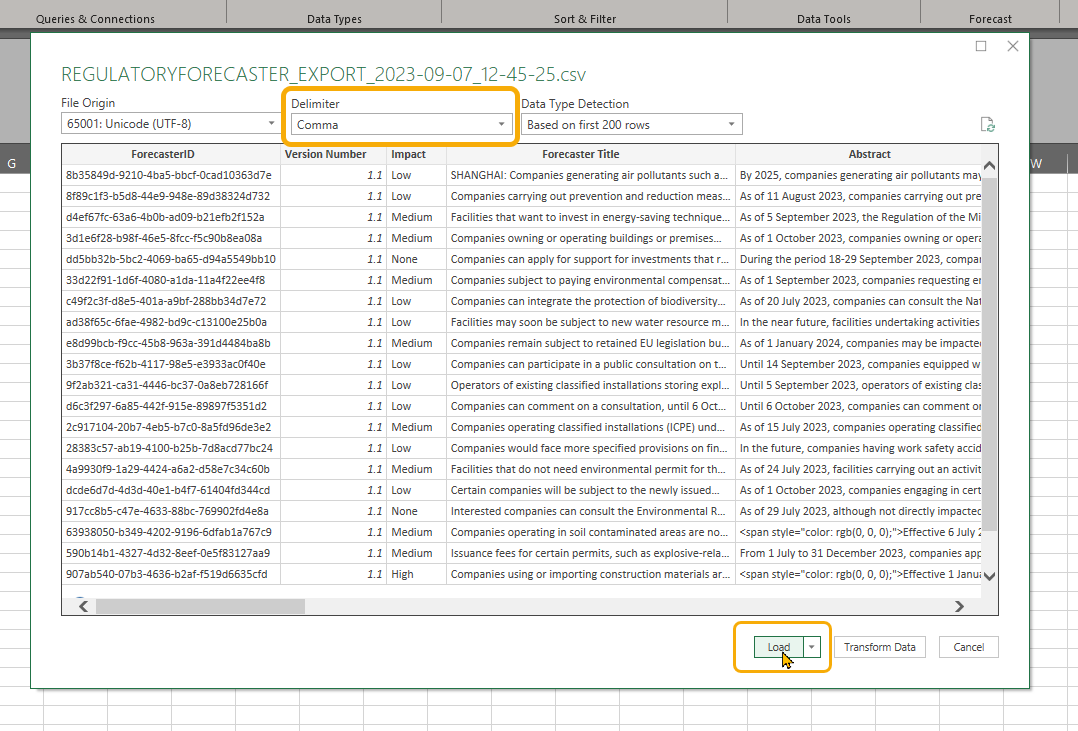Click the vertical scrollbar up arrow
This screenshot has width=1078, height=731.
coord(989,166)
